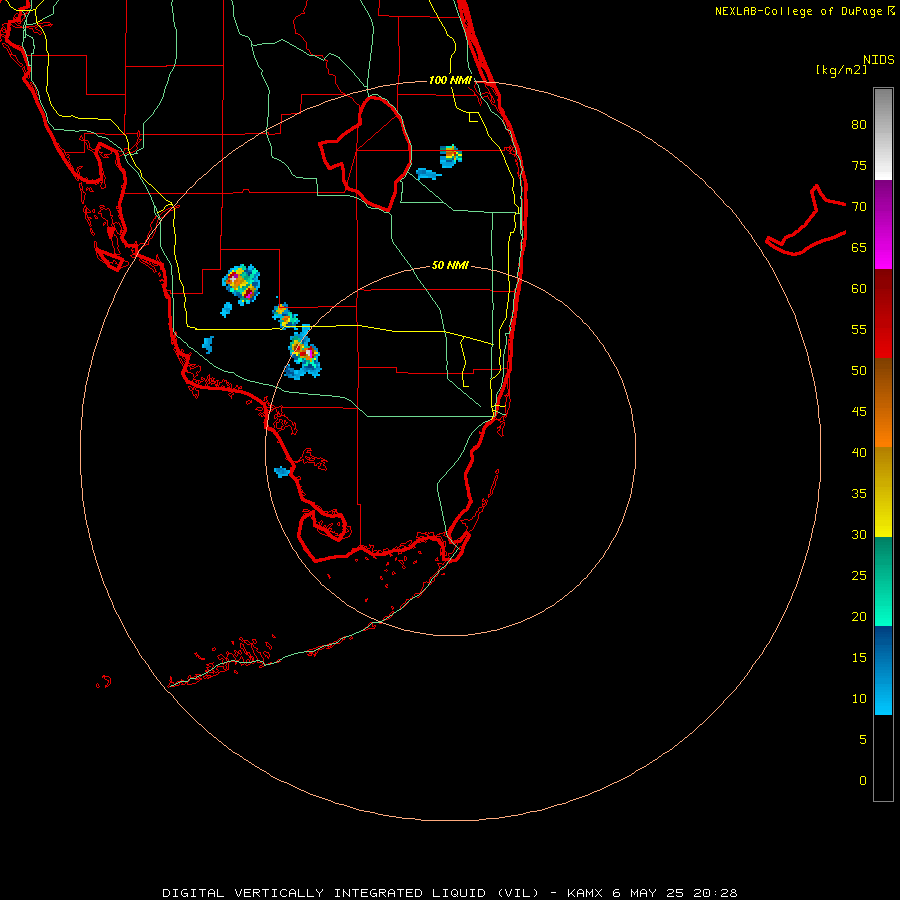Pick the yellow colorbar segment
900x900 pixels.
[x=883, y=492]
